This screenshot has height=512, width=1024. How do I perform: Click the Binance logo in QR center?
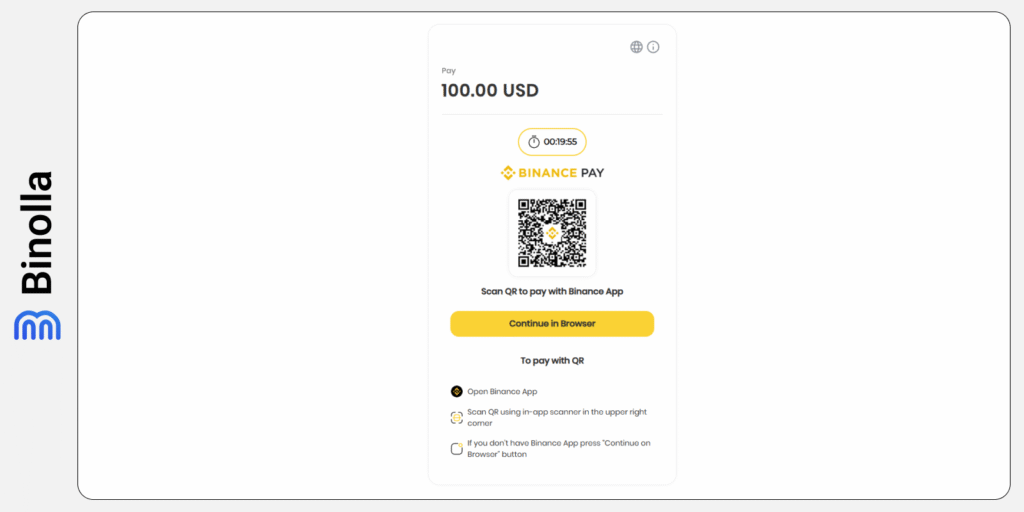click(x=552, y=233)
